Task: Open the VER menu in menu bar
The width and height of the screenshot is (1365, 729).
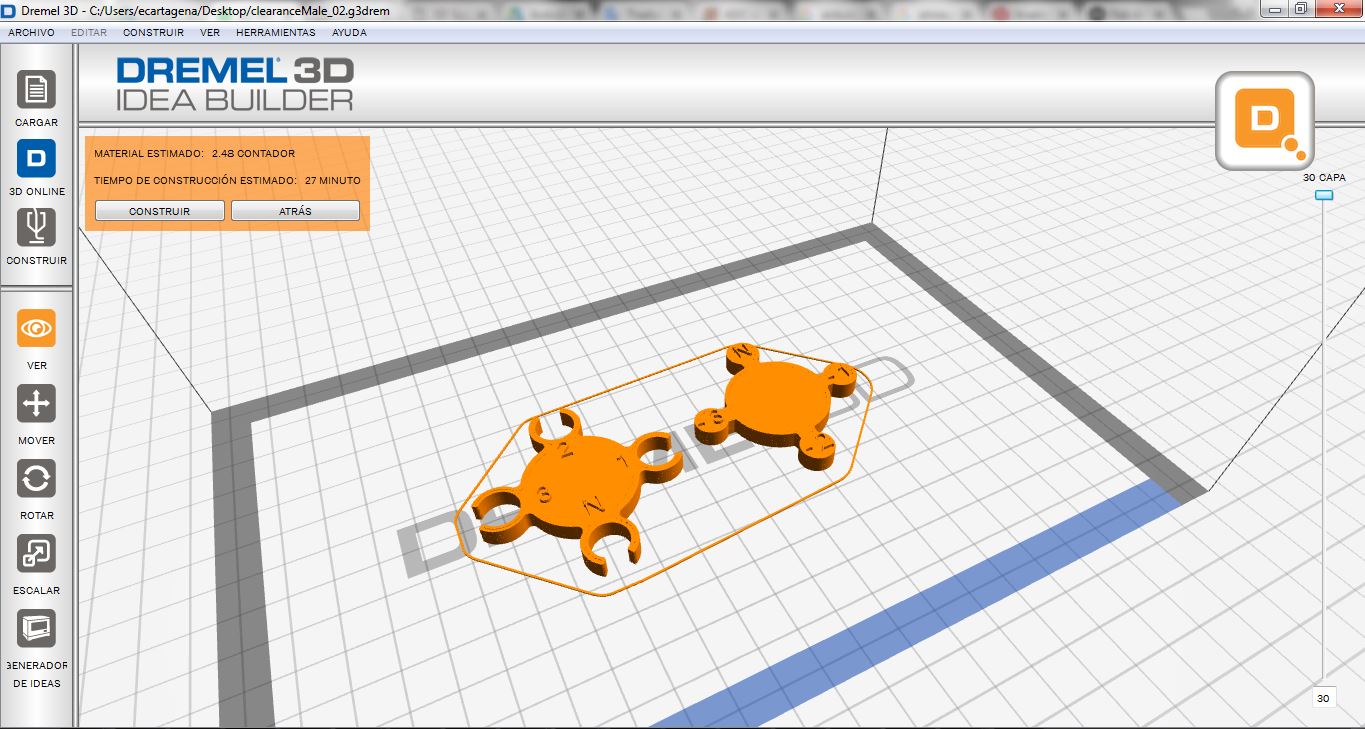Action: (210, 32)
